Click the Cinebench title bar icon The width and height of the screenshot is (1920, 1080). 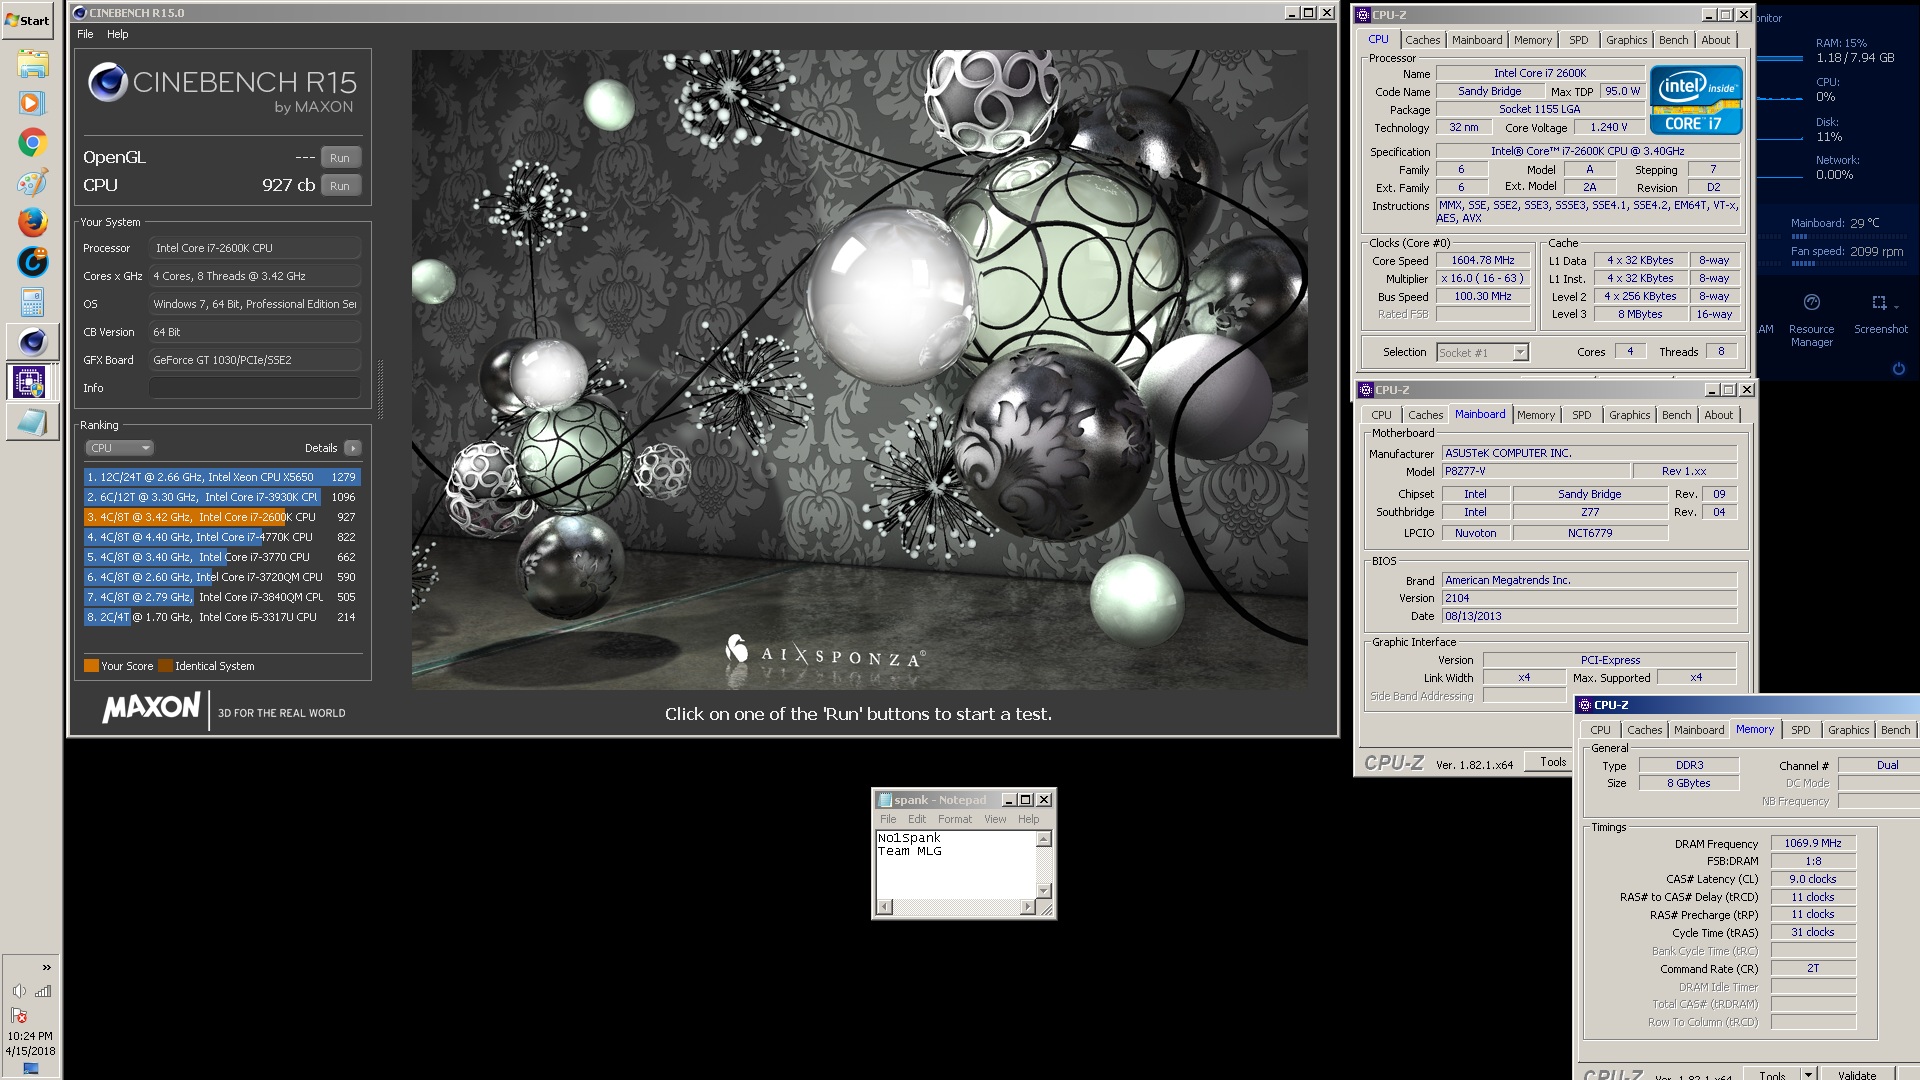pos(79,13)
